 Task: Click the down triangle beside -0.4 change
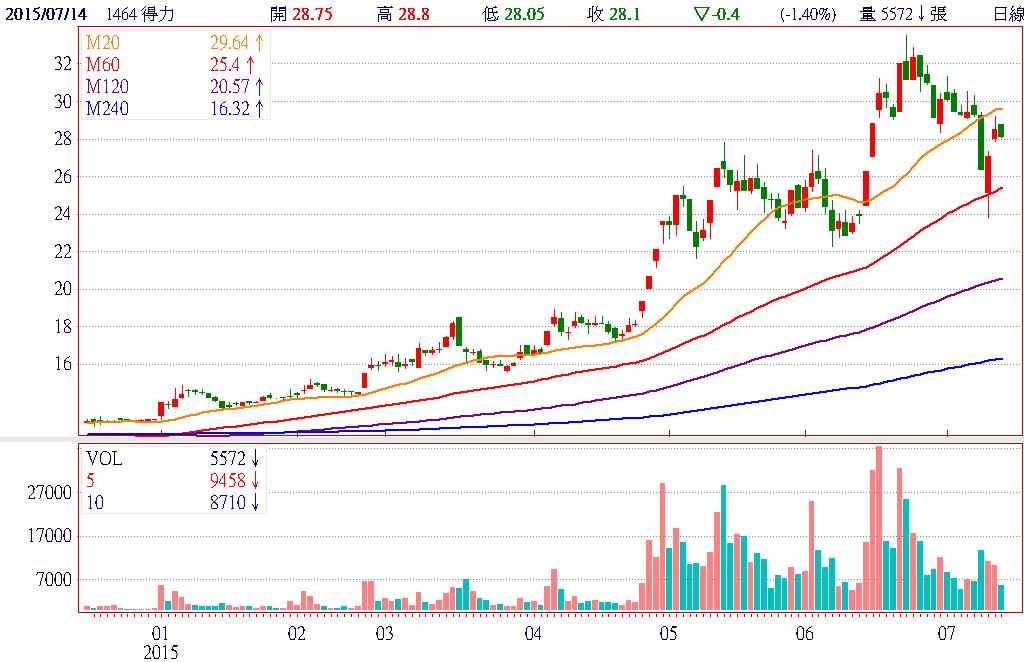coord(701,15)
